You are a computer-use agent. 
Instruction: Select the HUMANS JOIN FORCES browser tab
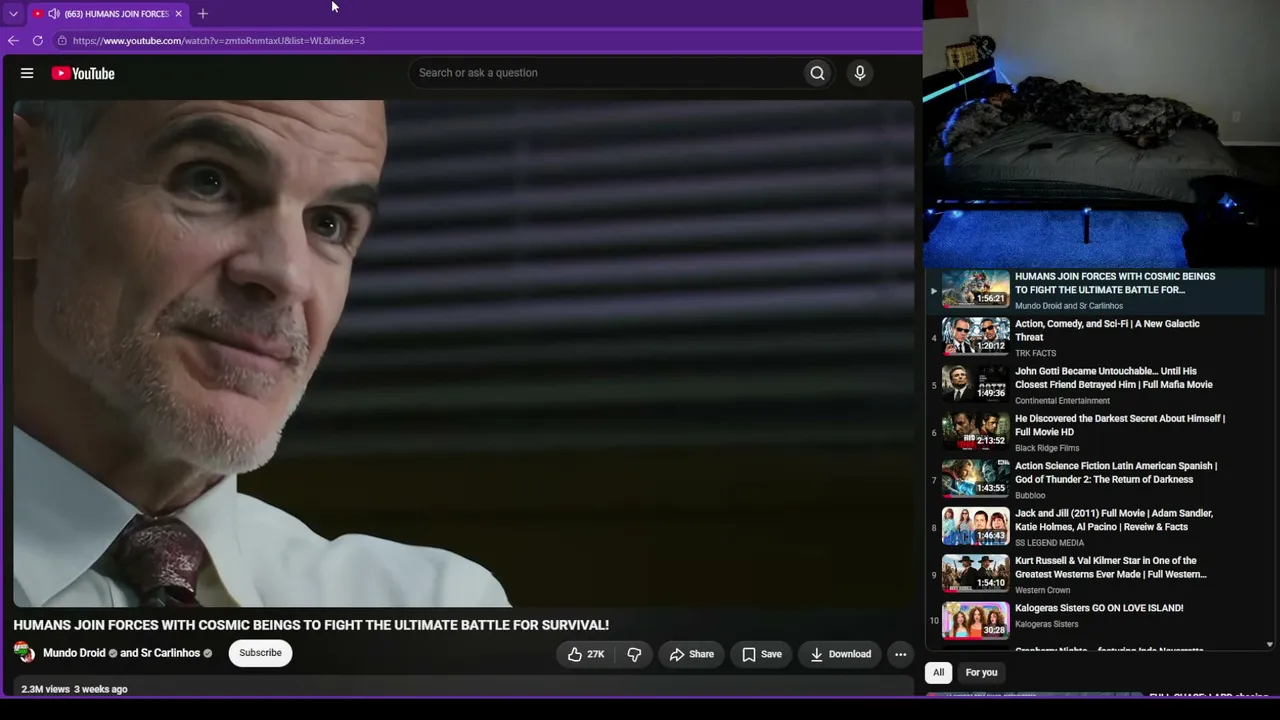110,13
